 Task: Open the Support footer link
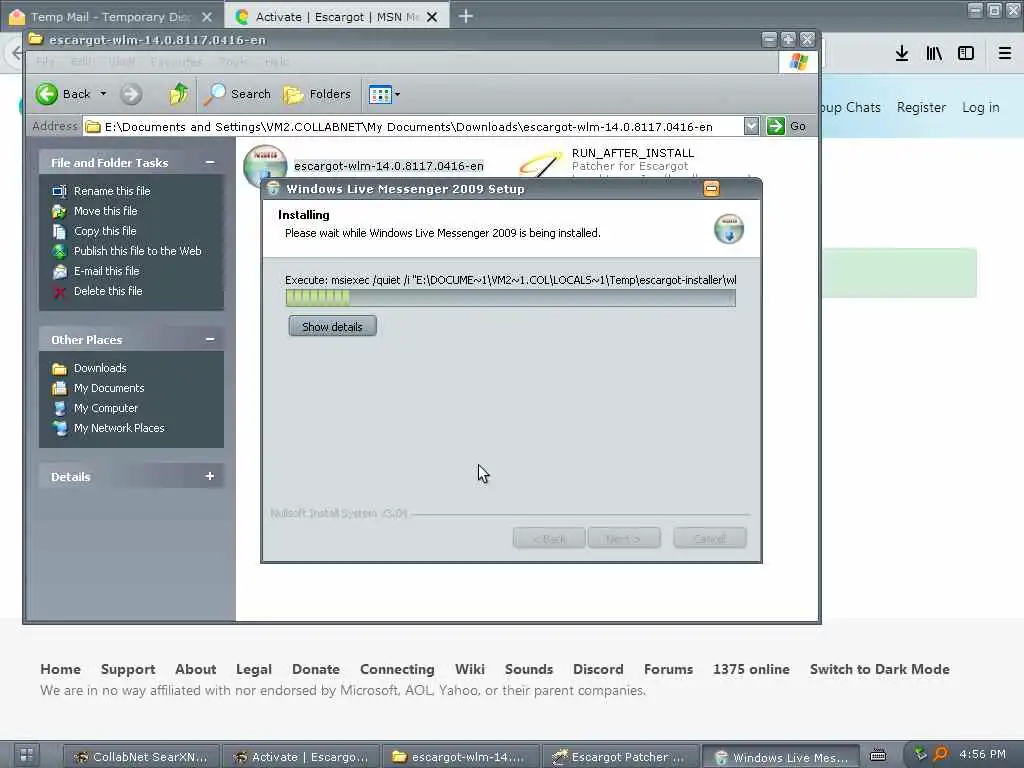pos(128,669)
